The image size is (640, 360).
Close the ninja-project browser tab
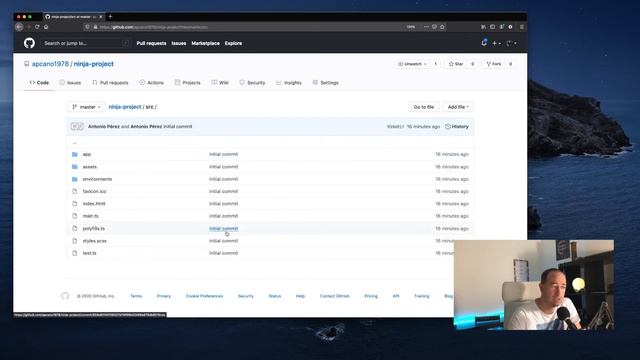coord(101,17)
